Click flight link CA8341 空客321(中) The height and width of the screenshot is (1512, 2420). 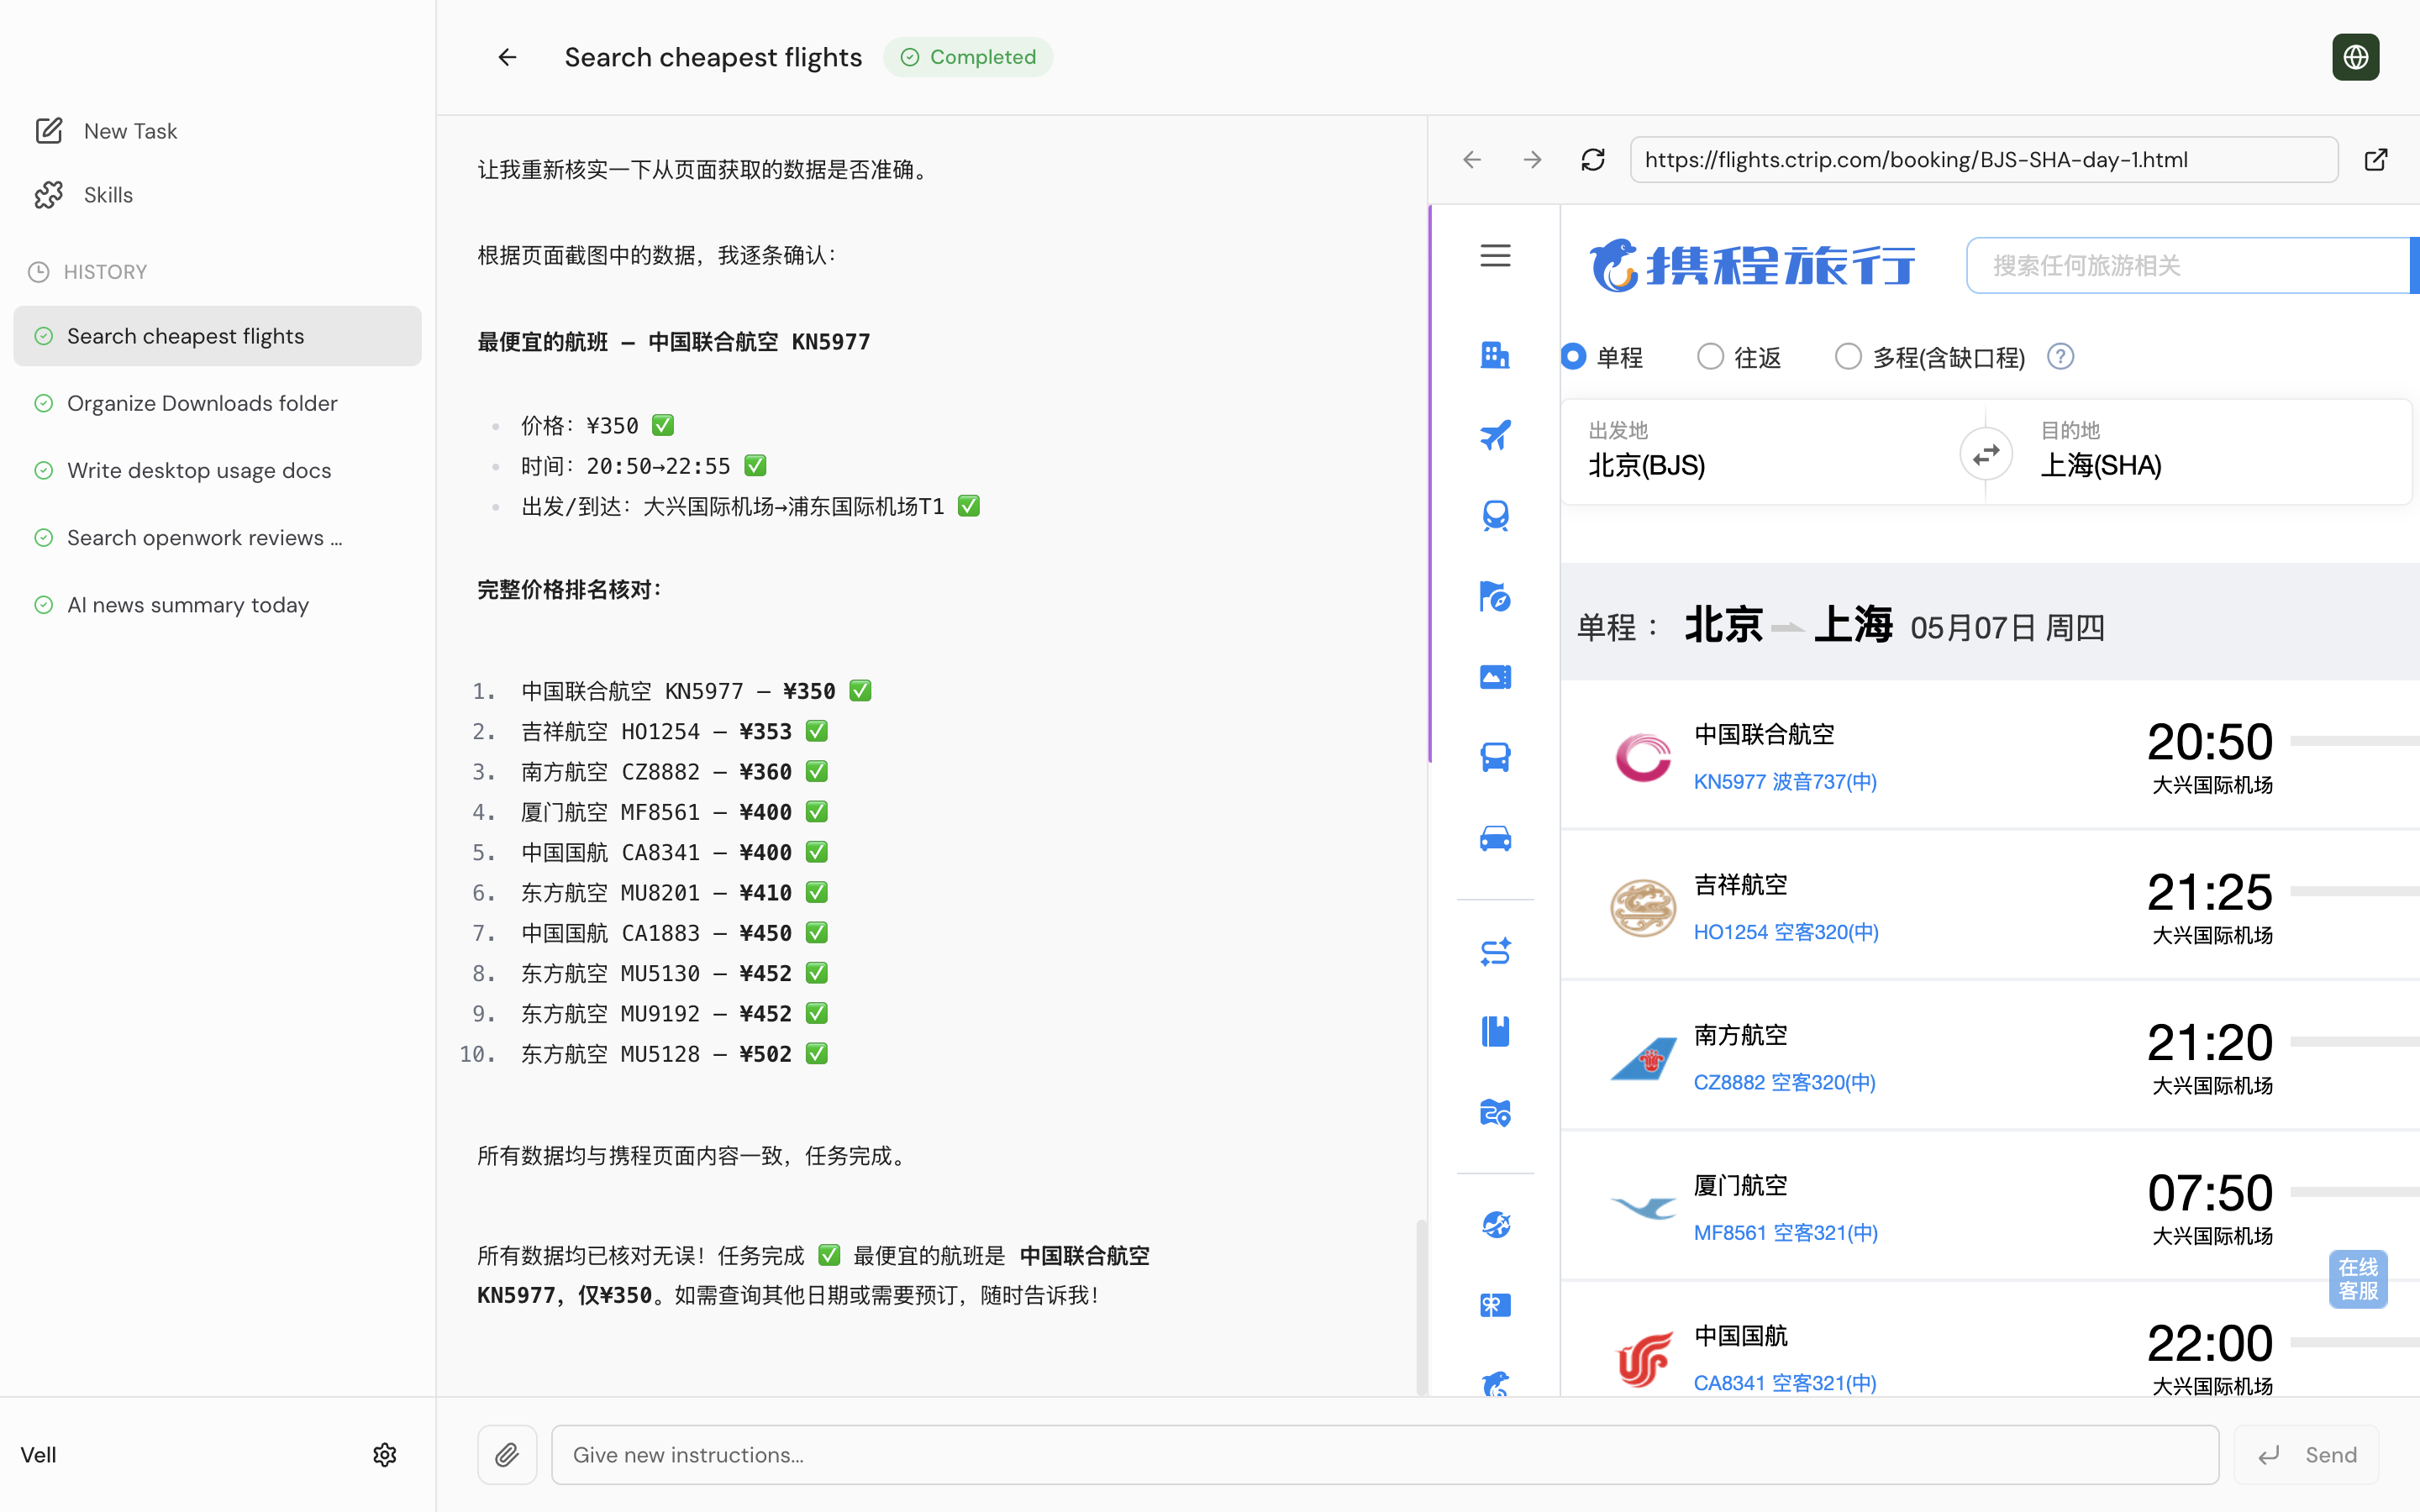point(1785,1383)
